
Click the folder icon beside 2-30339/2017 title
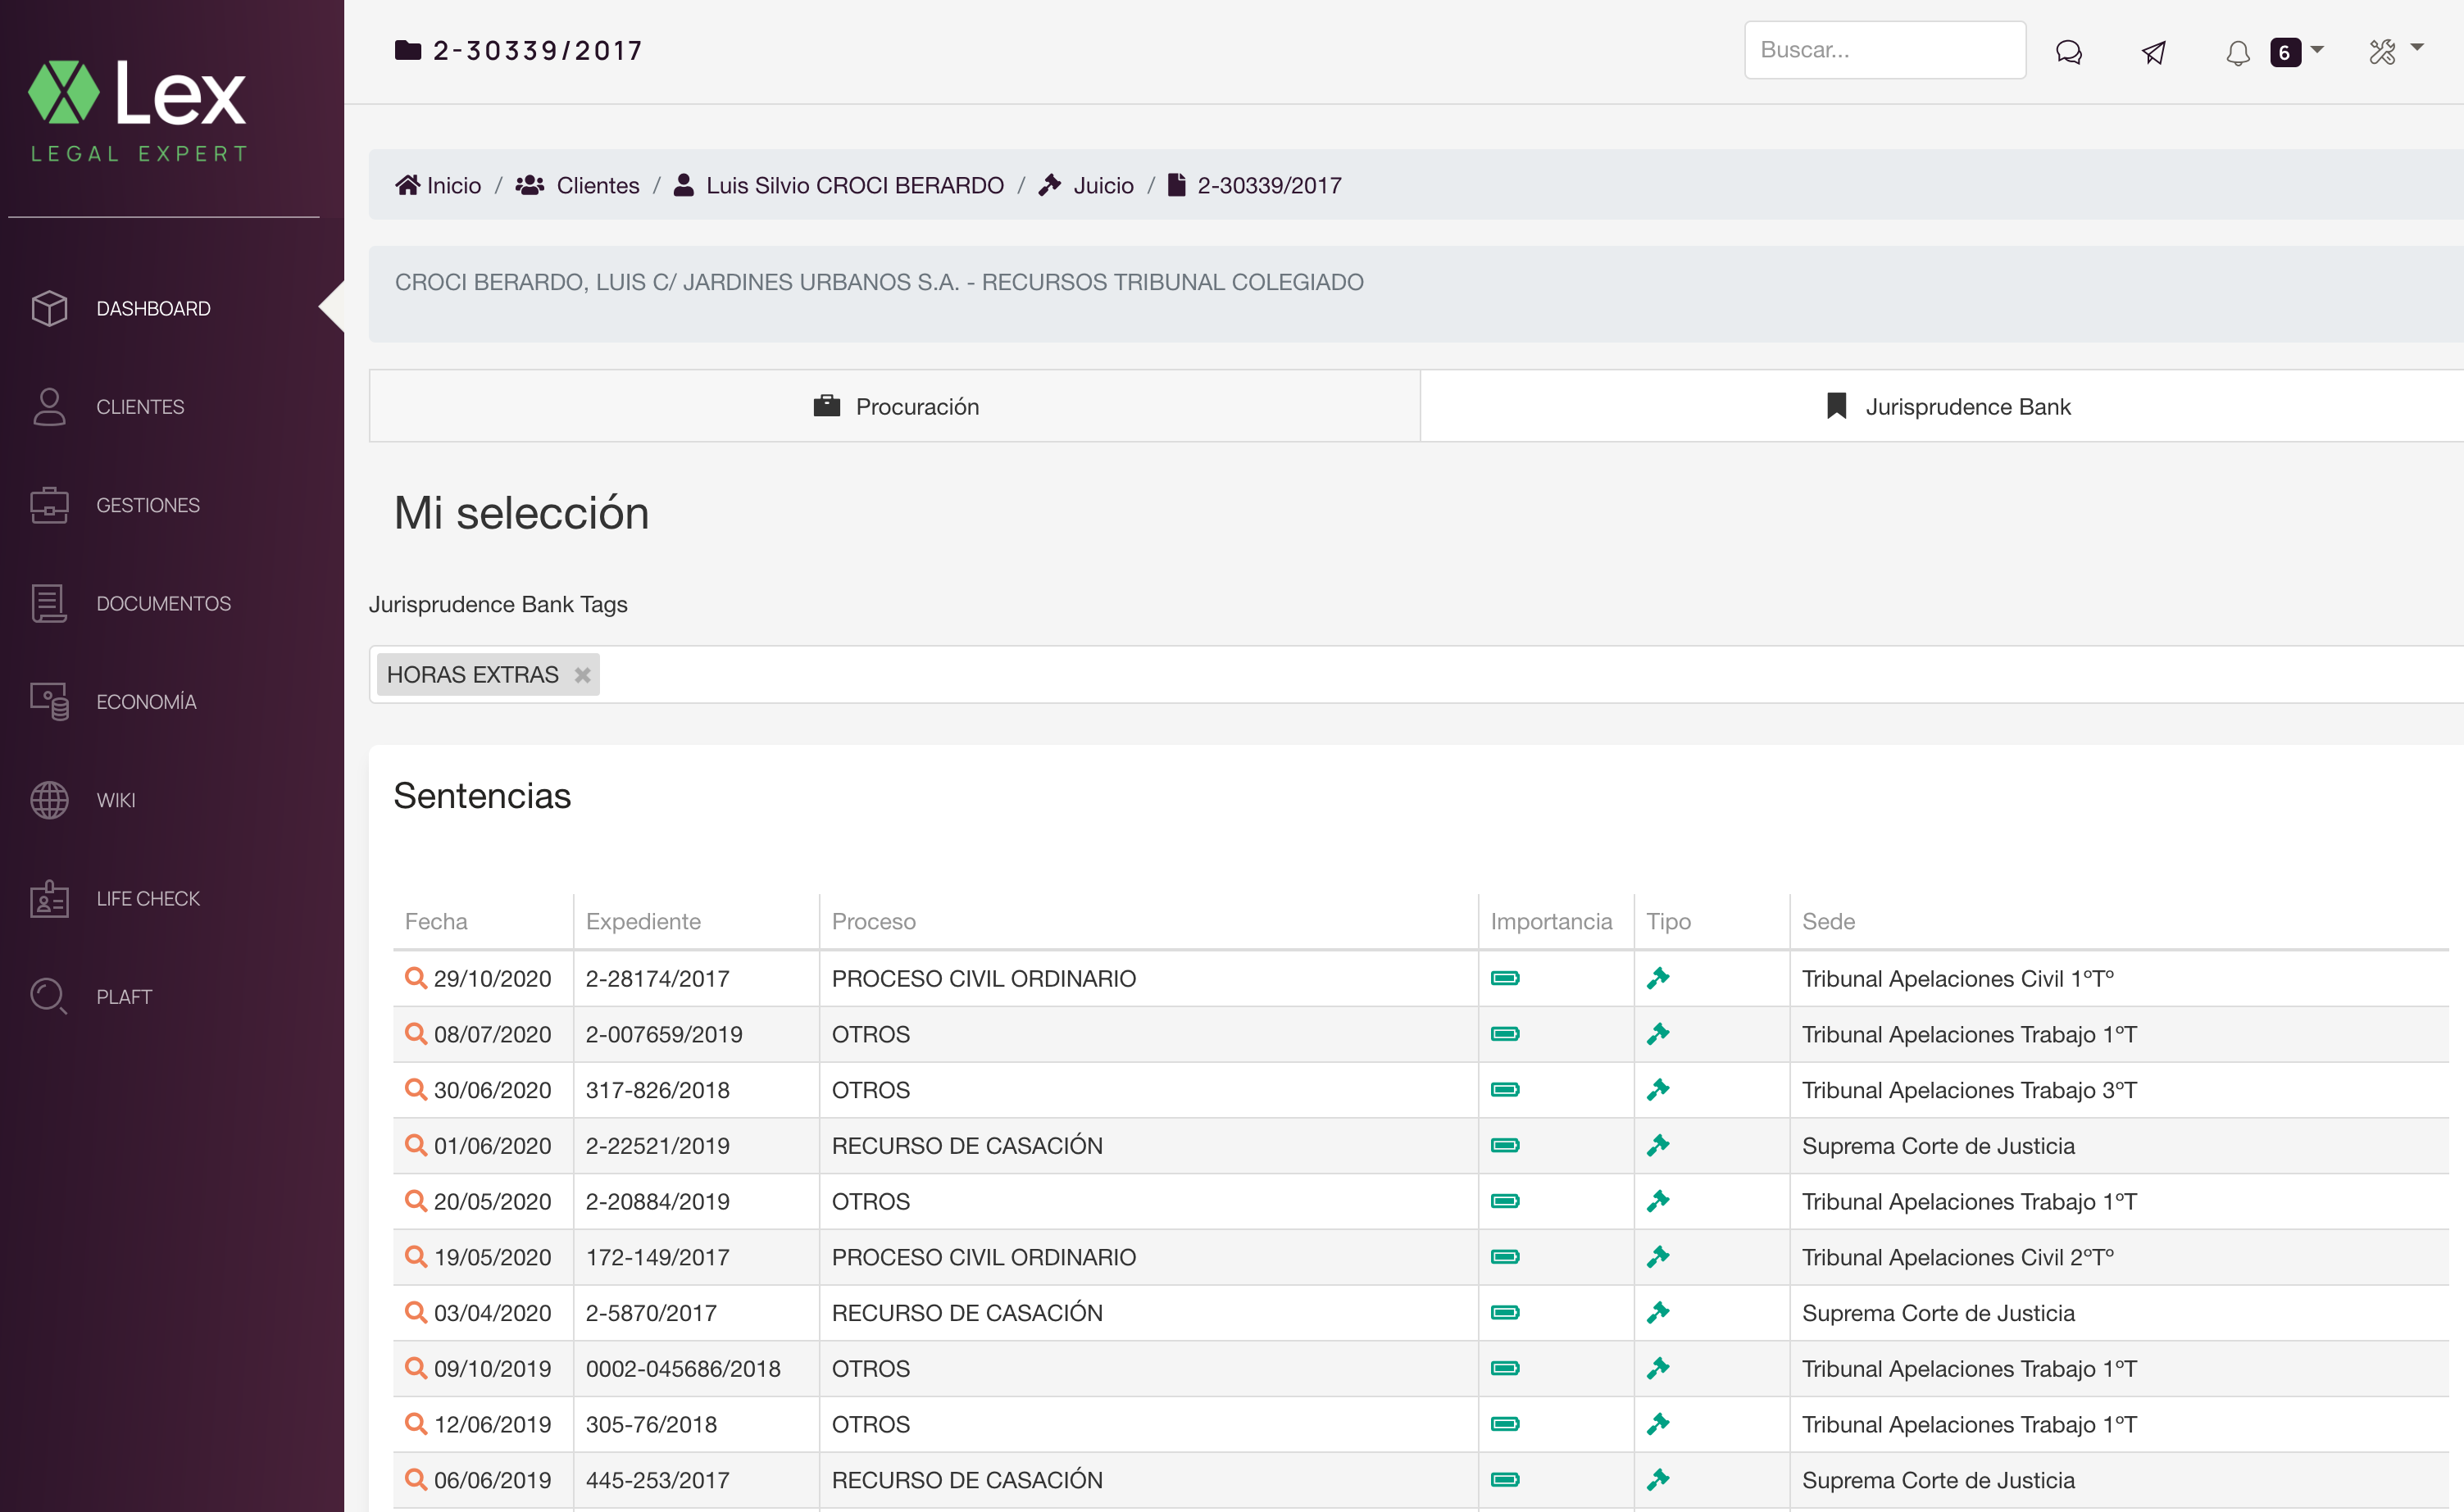408,50
